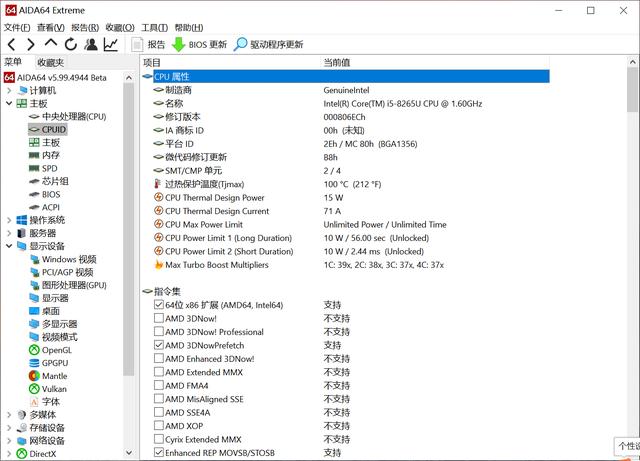Screen dimensions: 640x461
Task: Toggle the 64位 x86 扩展 checkbox
Action: coord(159,305)
